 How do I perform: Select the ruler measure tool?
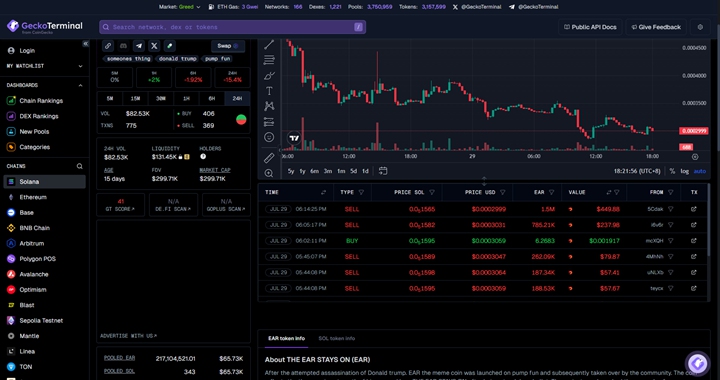pyautogui.click(x=269, y=158)
